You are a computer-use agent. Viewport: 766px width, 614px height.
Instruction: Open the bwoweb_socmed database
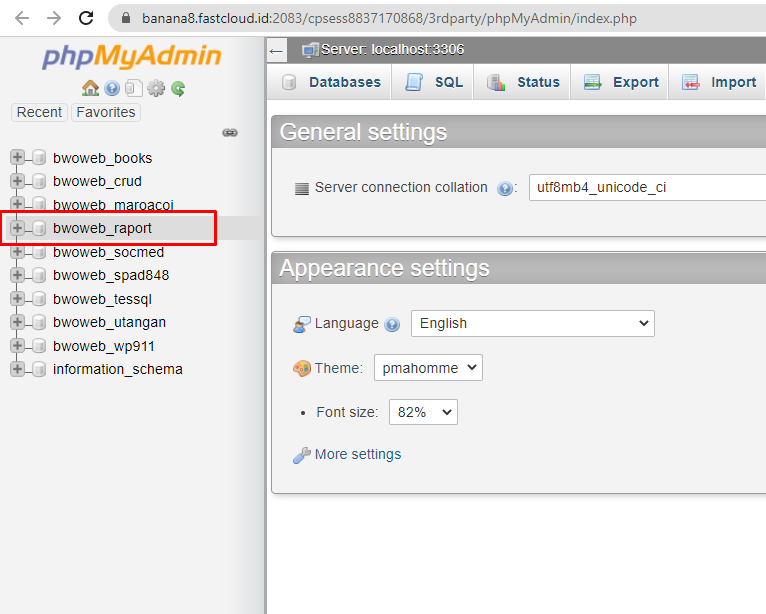(x=108, y=252)
